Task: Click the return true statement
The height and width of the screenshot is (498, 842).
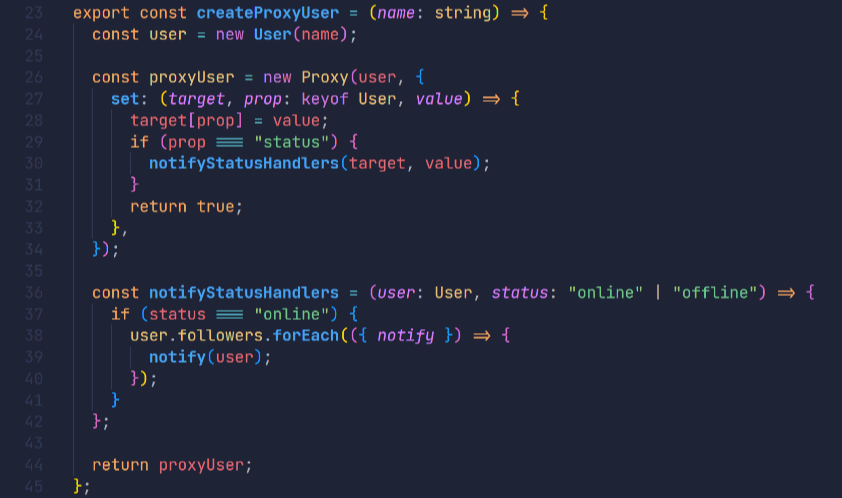Action: click(186, 206)
